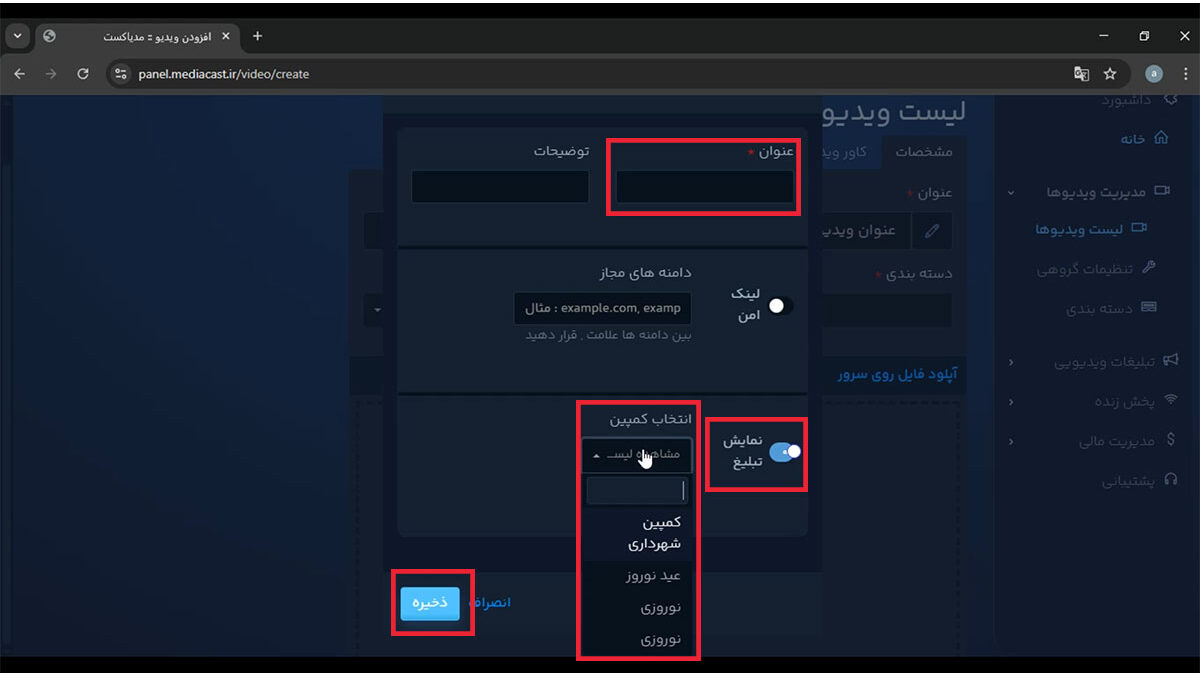
Task: Choose عید نوروز campaign option
Action: (653, 576)
